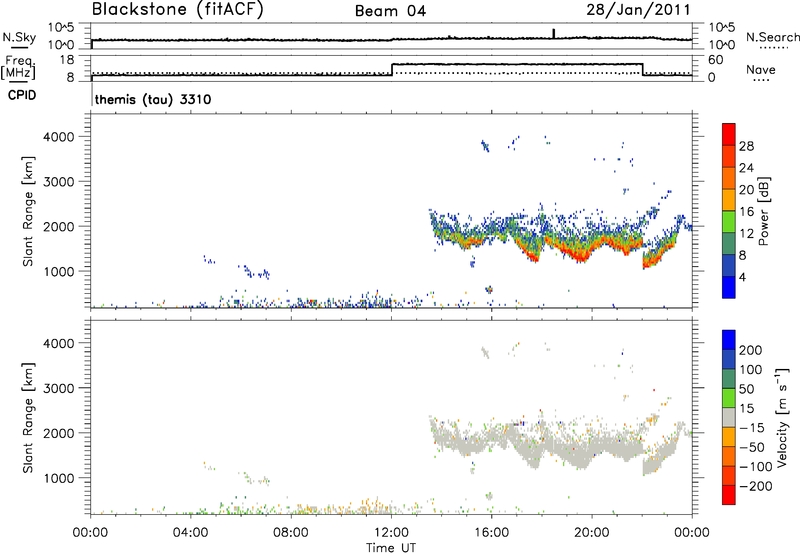Viewport: 800px width, 554px height.
Task: Click the "Beam 04" heading
Action: (x=390, y=11)
